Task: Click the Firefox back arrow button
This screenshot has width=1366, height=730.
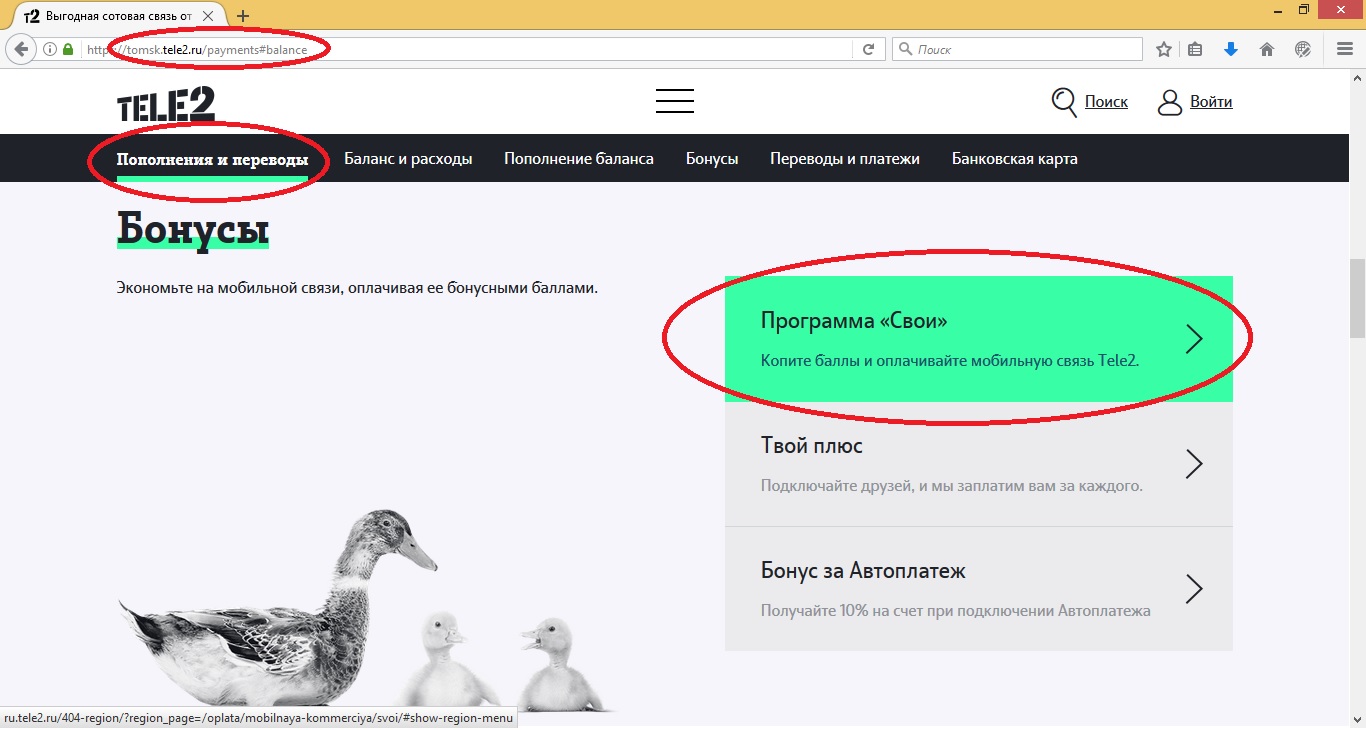Action: 21,49
